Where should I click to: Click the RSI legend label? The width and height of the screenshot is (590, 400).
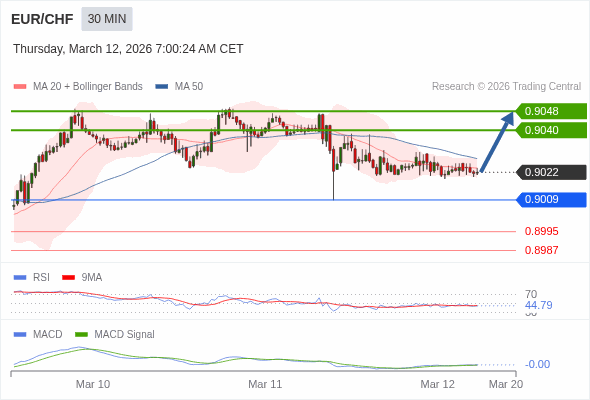[41, 278]
